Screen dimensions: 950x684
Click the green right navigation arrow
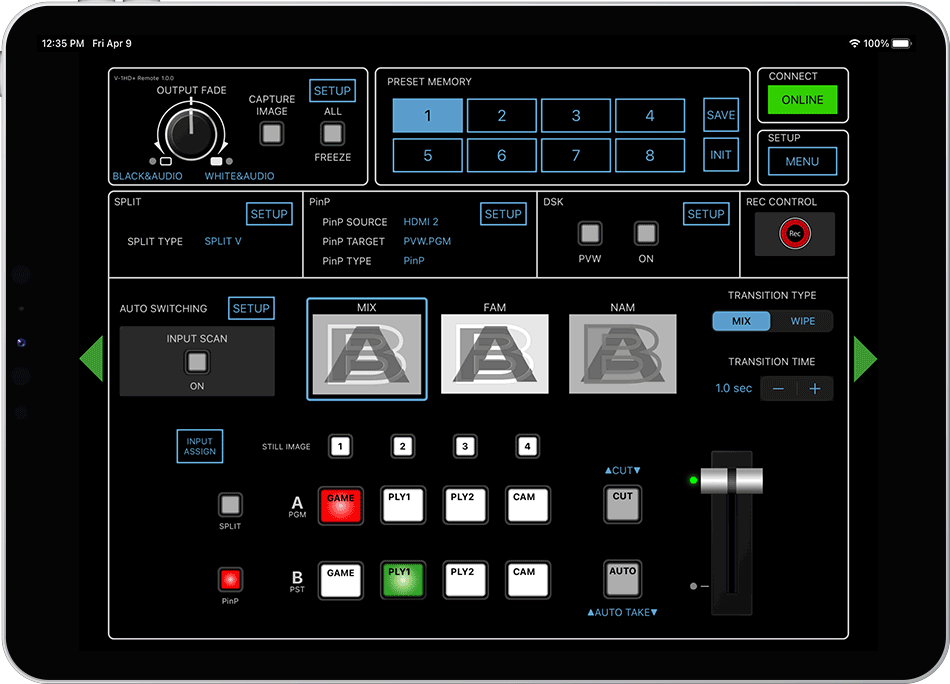865,359
